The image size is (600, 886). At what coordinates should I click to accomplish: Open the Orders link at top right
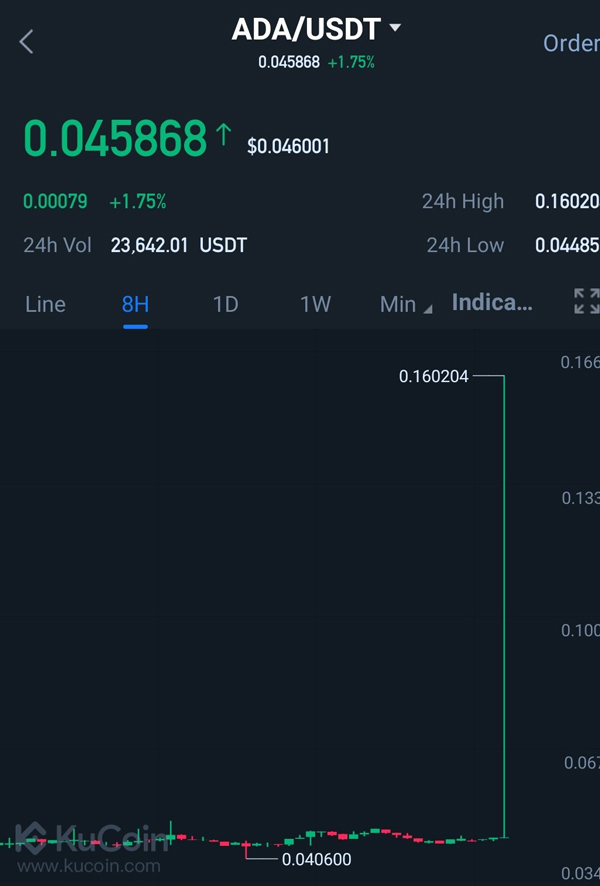pos(570,43)
